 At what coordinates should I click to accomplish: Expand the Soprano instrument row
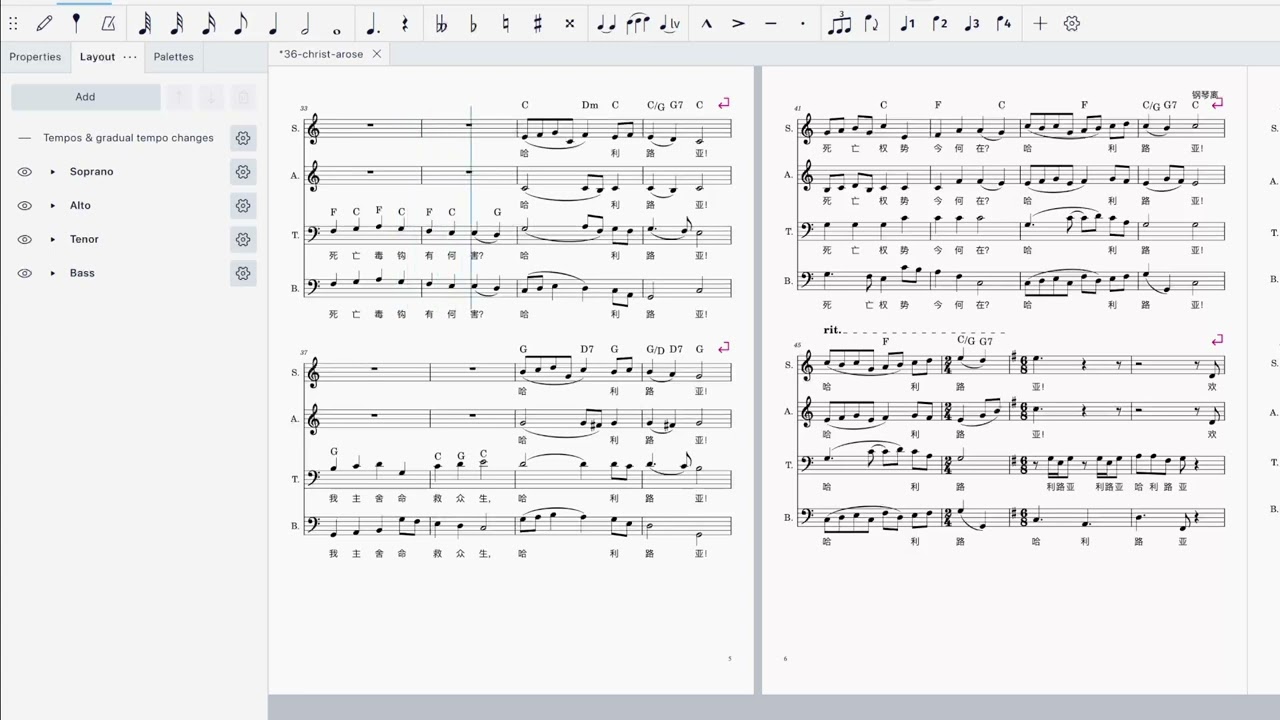(52, 172)
